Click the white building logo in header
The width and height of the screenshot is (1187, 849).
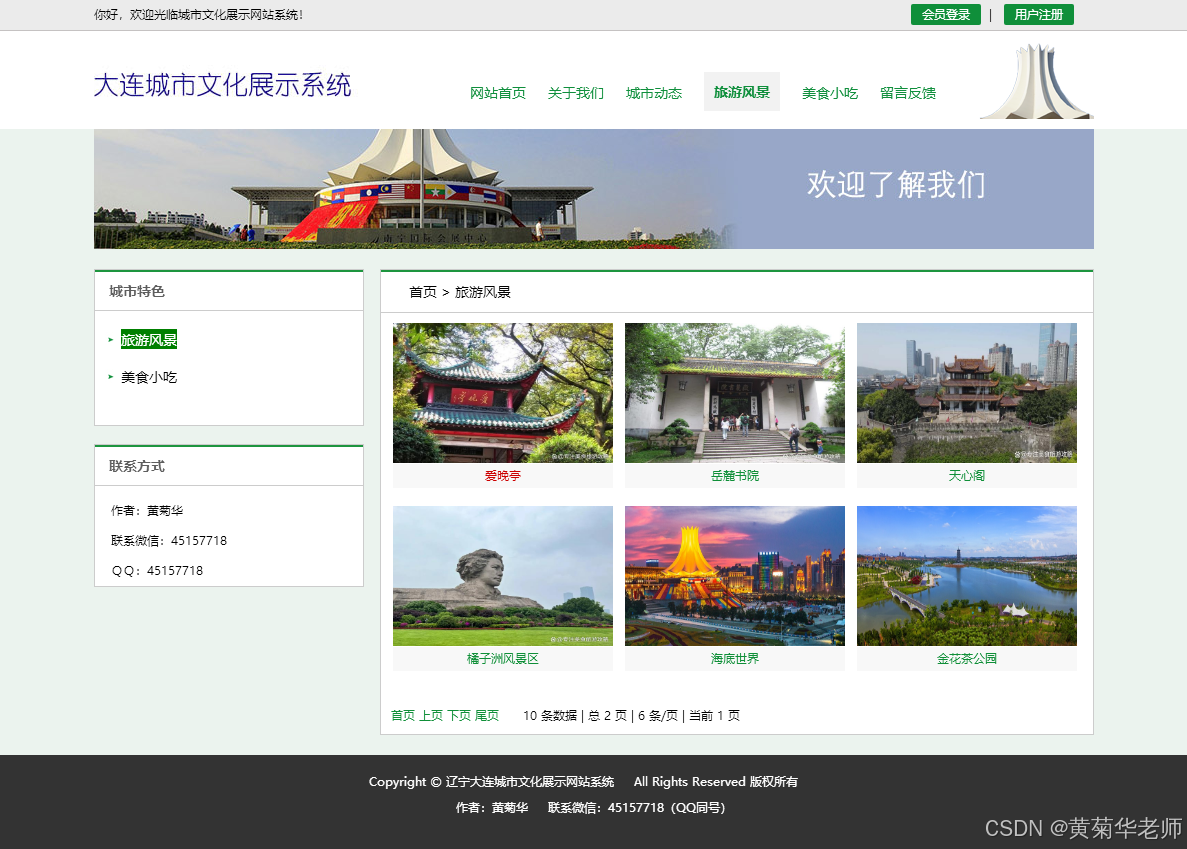[x=1036, y=82]
